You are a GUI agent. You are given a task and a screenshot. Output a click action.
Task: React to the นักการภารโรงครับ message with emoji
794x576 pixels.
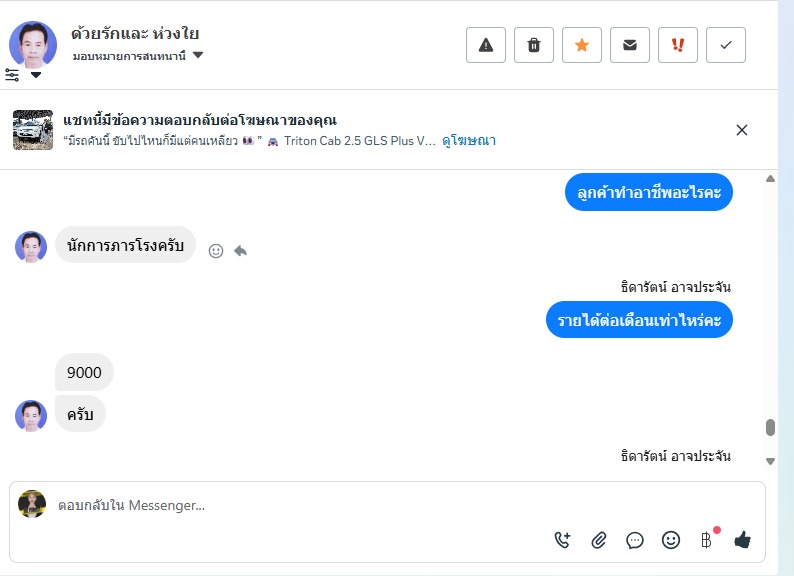point(216,251)
